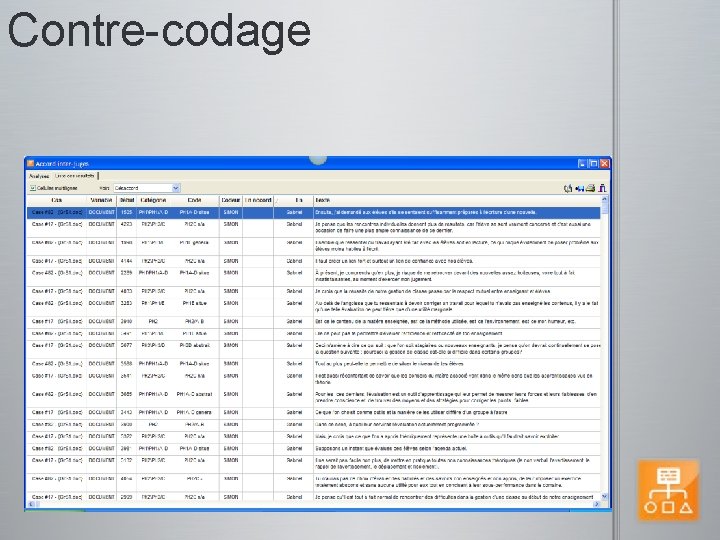
Task: Select the highlighted row starting "Ensuite, j'ai demandé aux élèves"
Action: 314,213
